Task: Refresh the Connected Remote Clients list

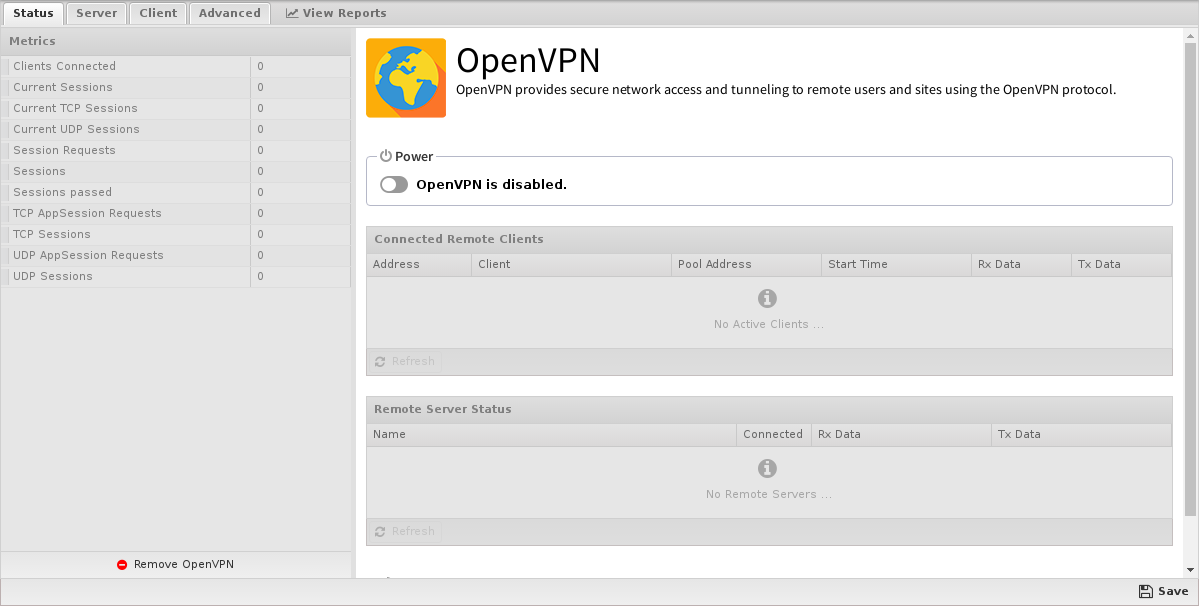Action: [405, 361]
